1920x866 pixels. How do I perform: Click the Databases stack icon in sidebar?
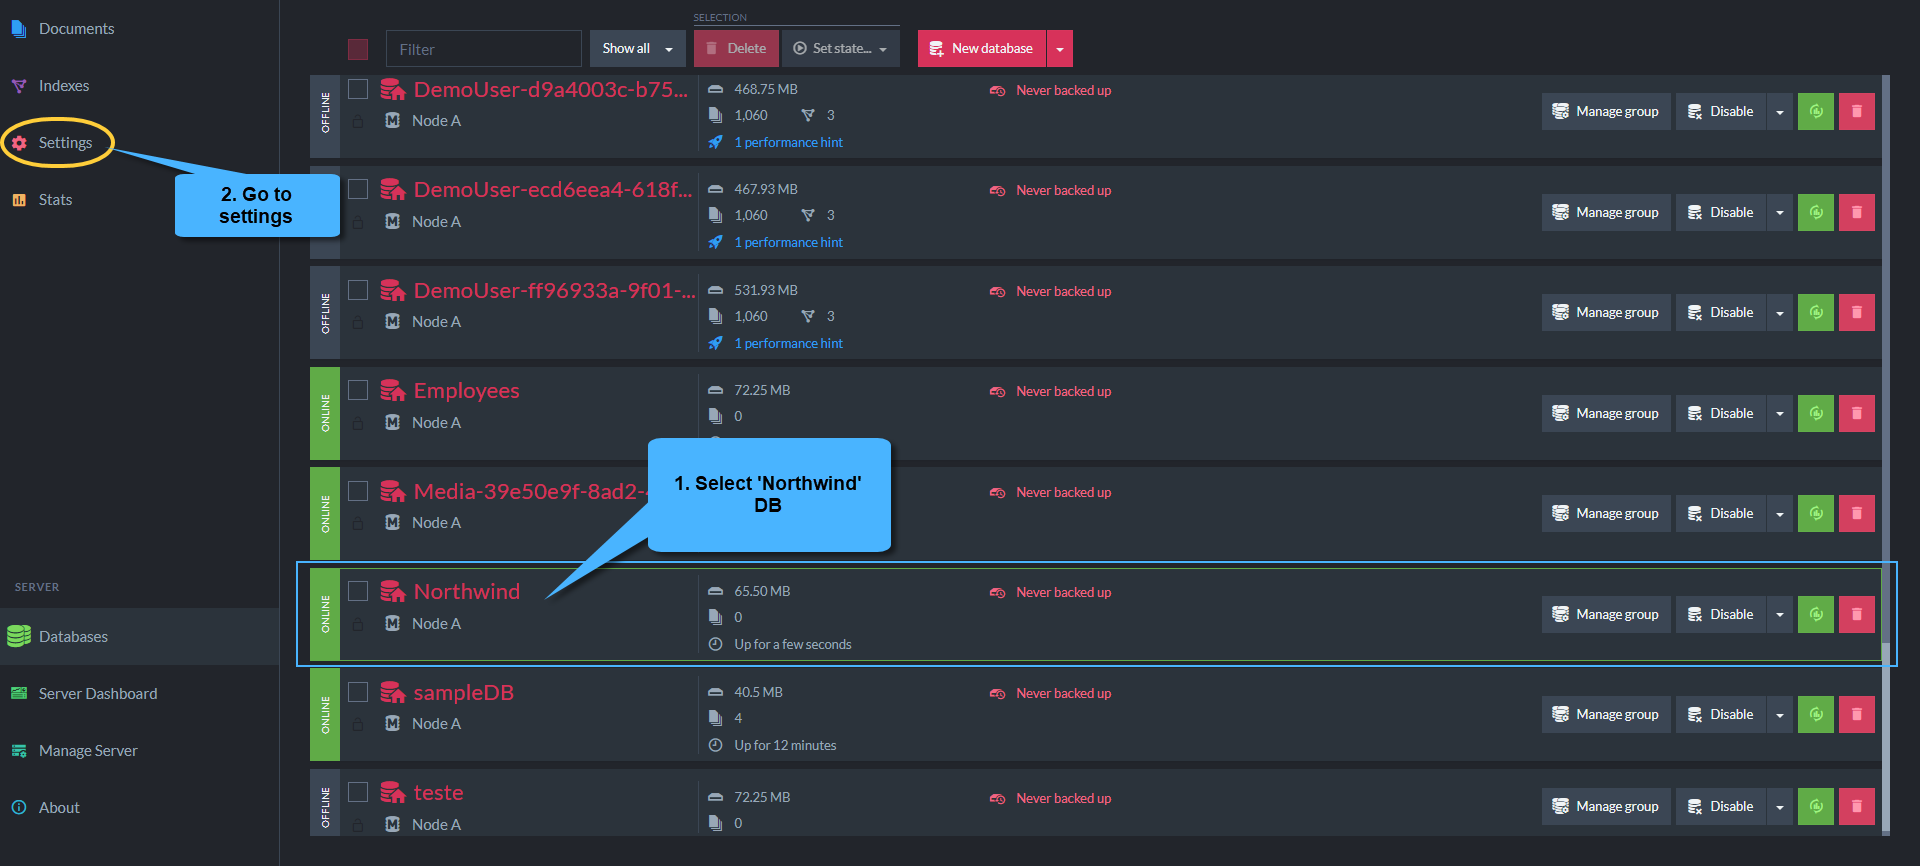coord(19,636)
